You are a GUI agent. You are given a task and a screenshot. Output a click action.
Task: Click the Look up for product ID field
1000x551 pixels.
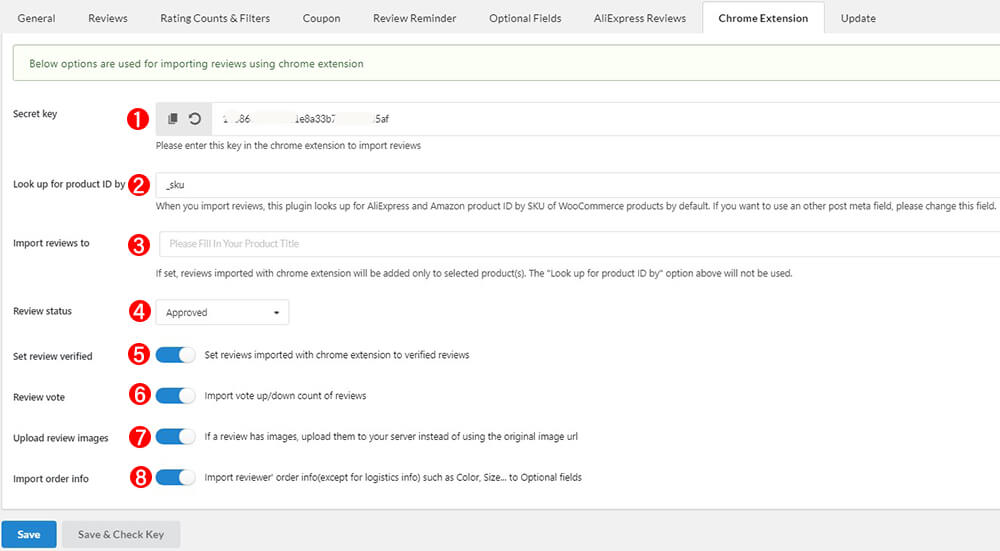(x=570, y=185)
